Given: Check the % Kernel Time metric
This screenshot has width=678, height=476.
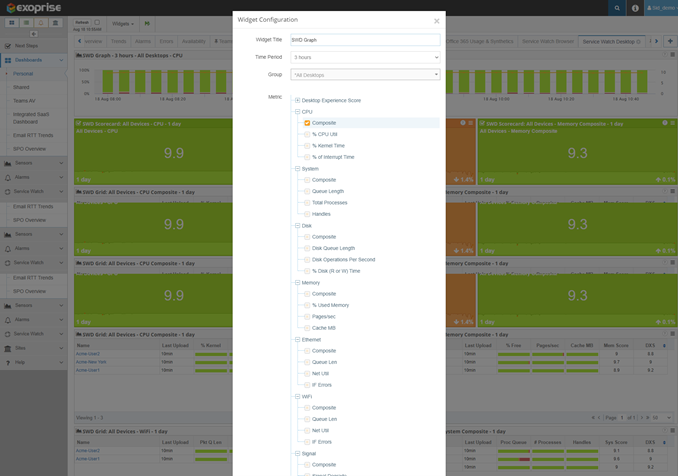Looking at the screenshot, I should [307, 146].
